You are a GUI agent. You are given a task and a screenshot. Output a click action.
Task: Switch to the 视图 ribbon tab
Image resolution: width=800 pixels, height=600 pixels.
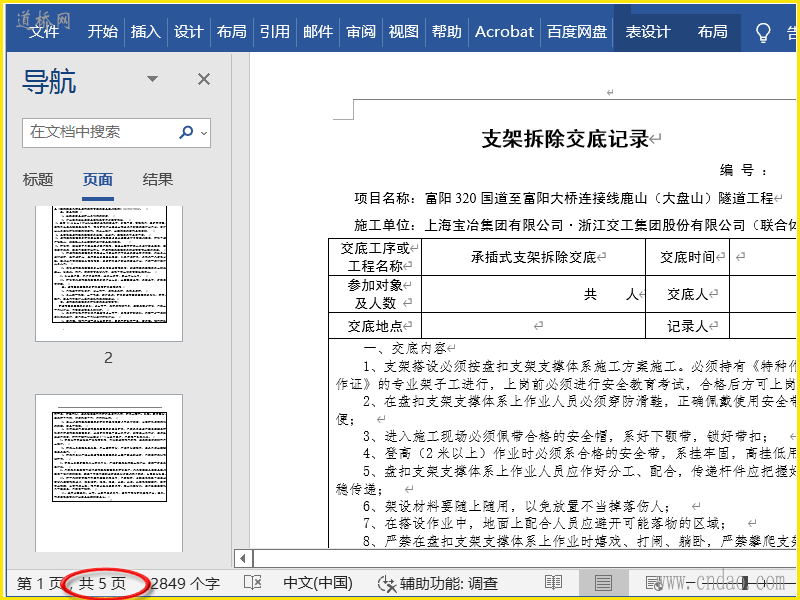coord(404,32)
